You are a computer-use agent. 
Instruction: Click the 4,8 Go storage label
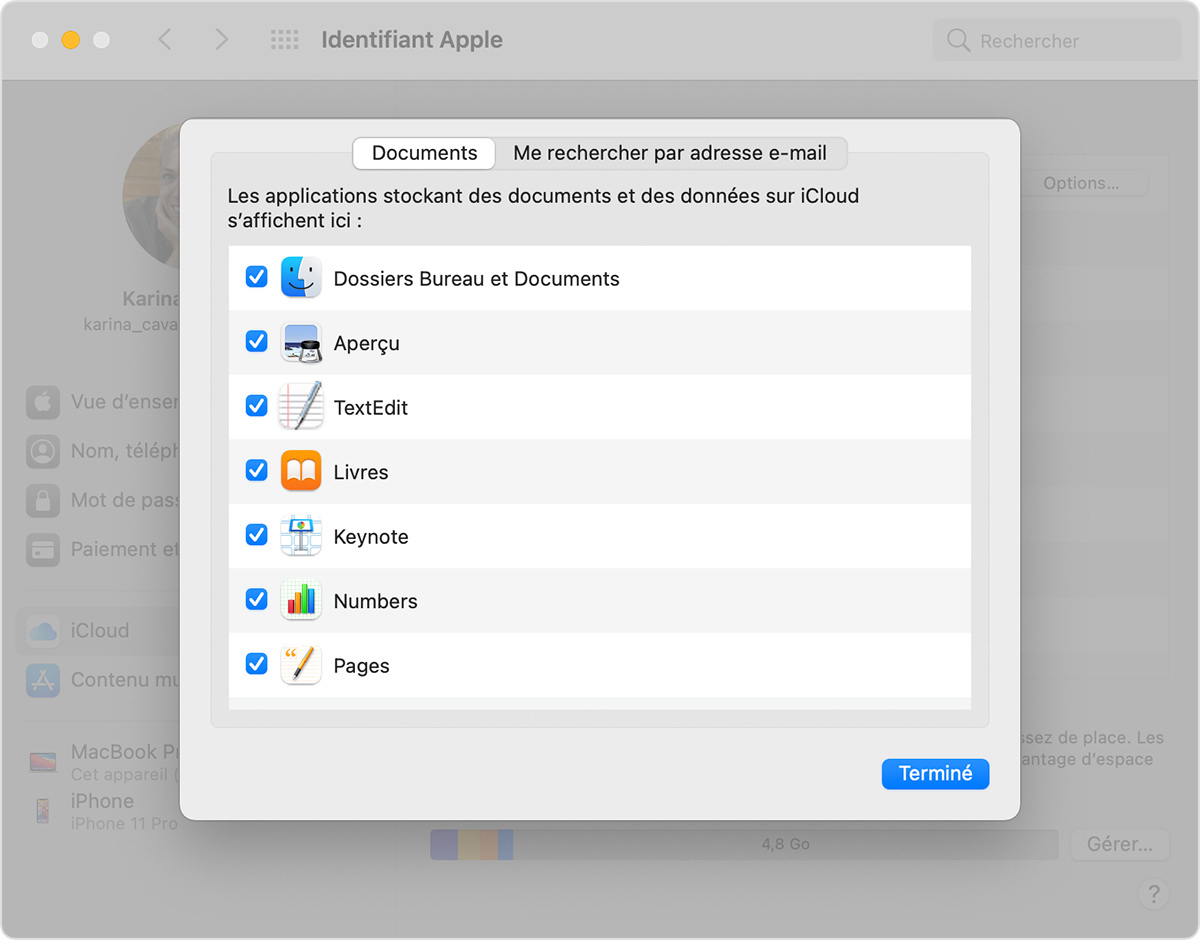pyautogui.click(x=786, y=844)
